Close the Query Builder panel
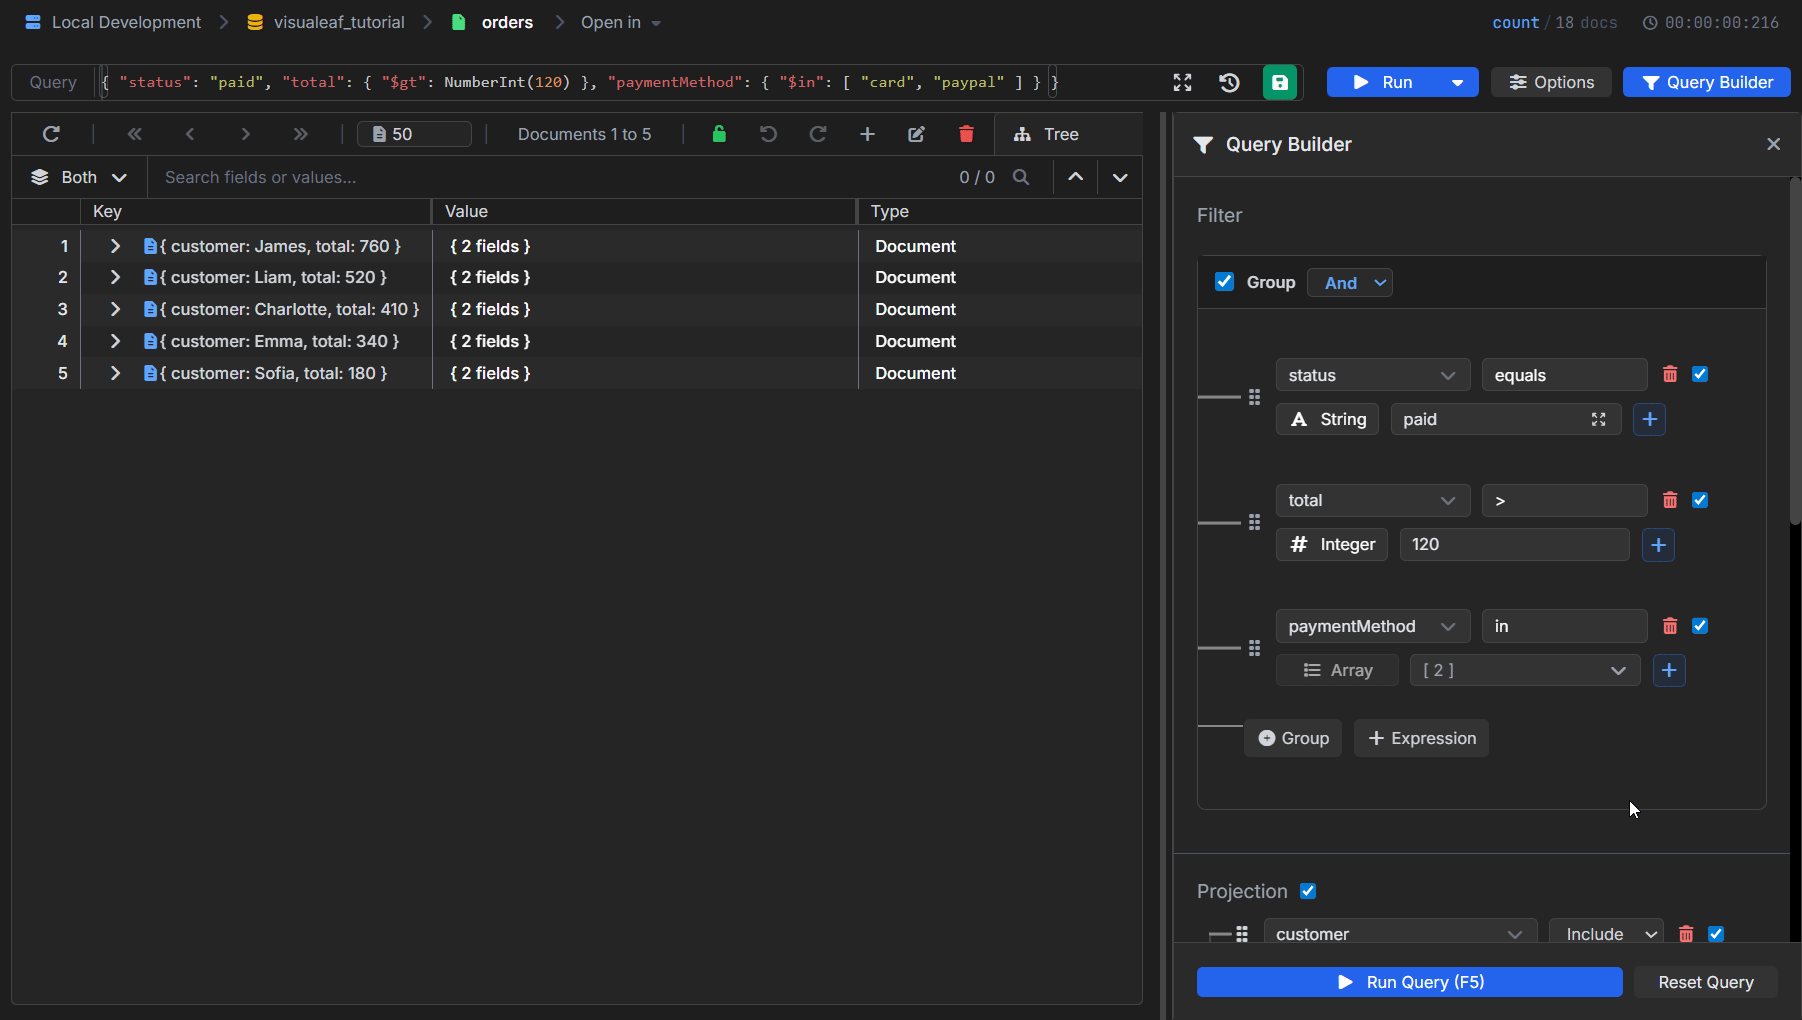The width and height of the screenshot is (1802, 1020). [x=1774, y=144]
